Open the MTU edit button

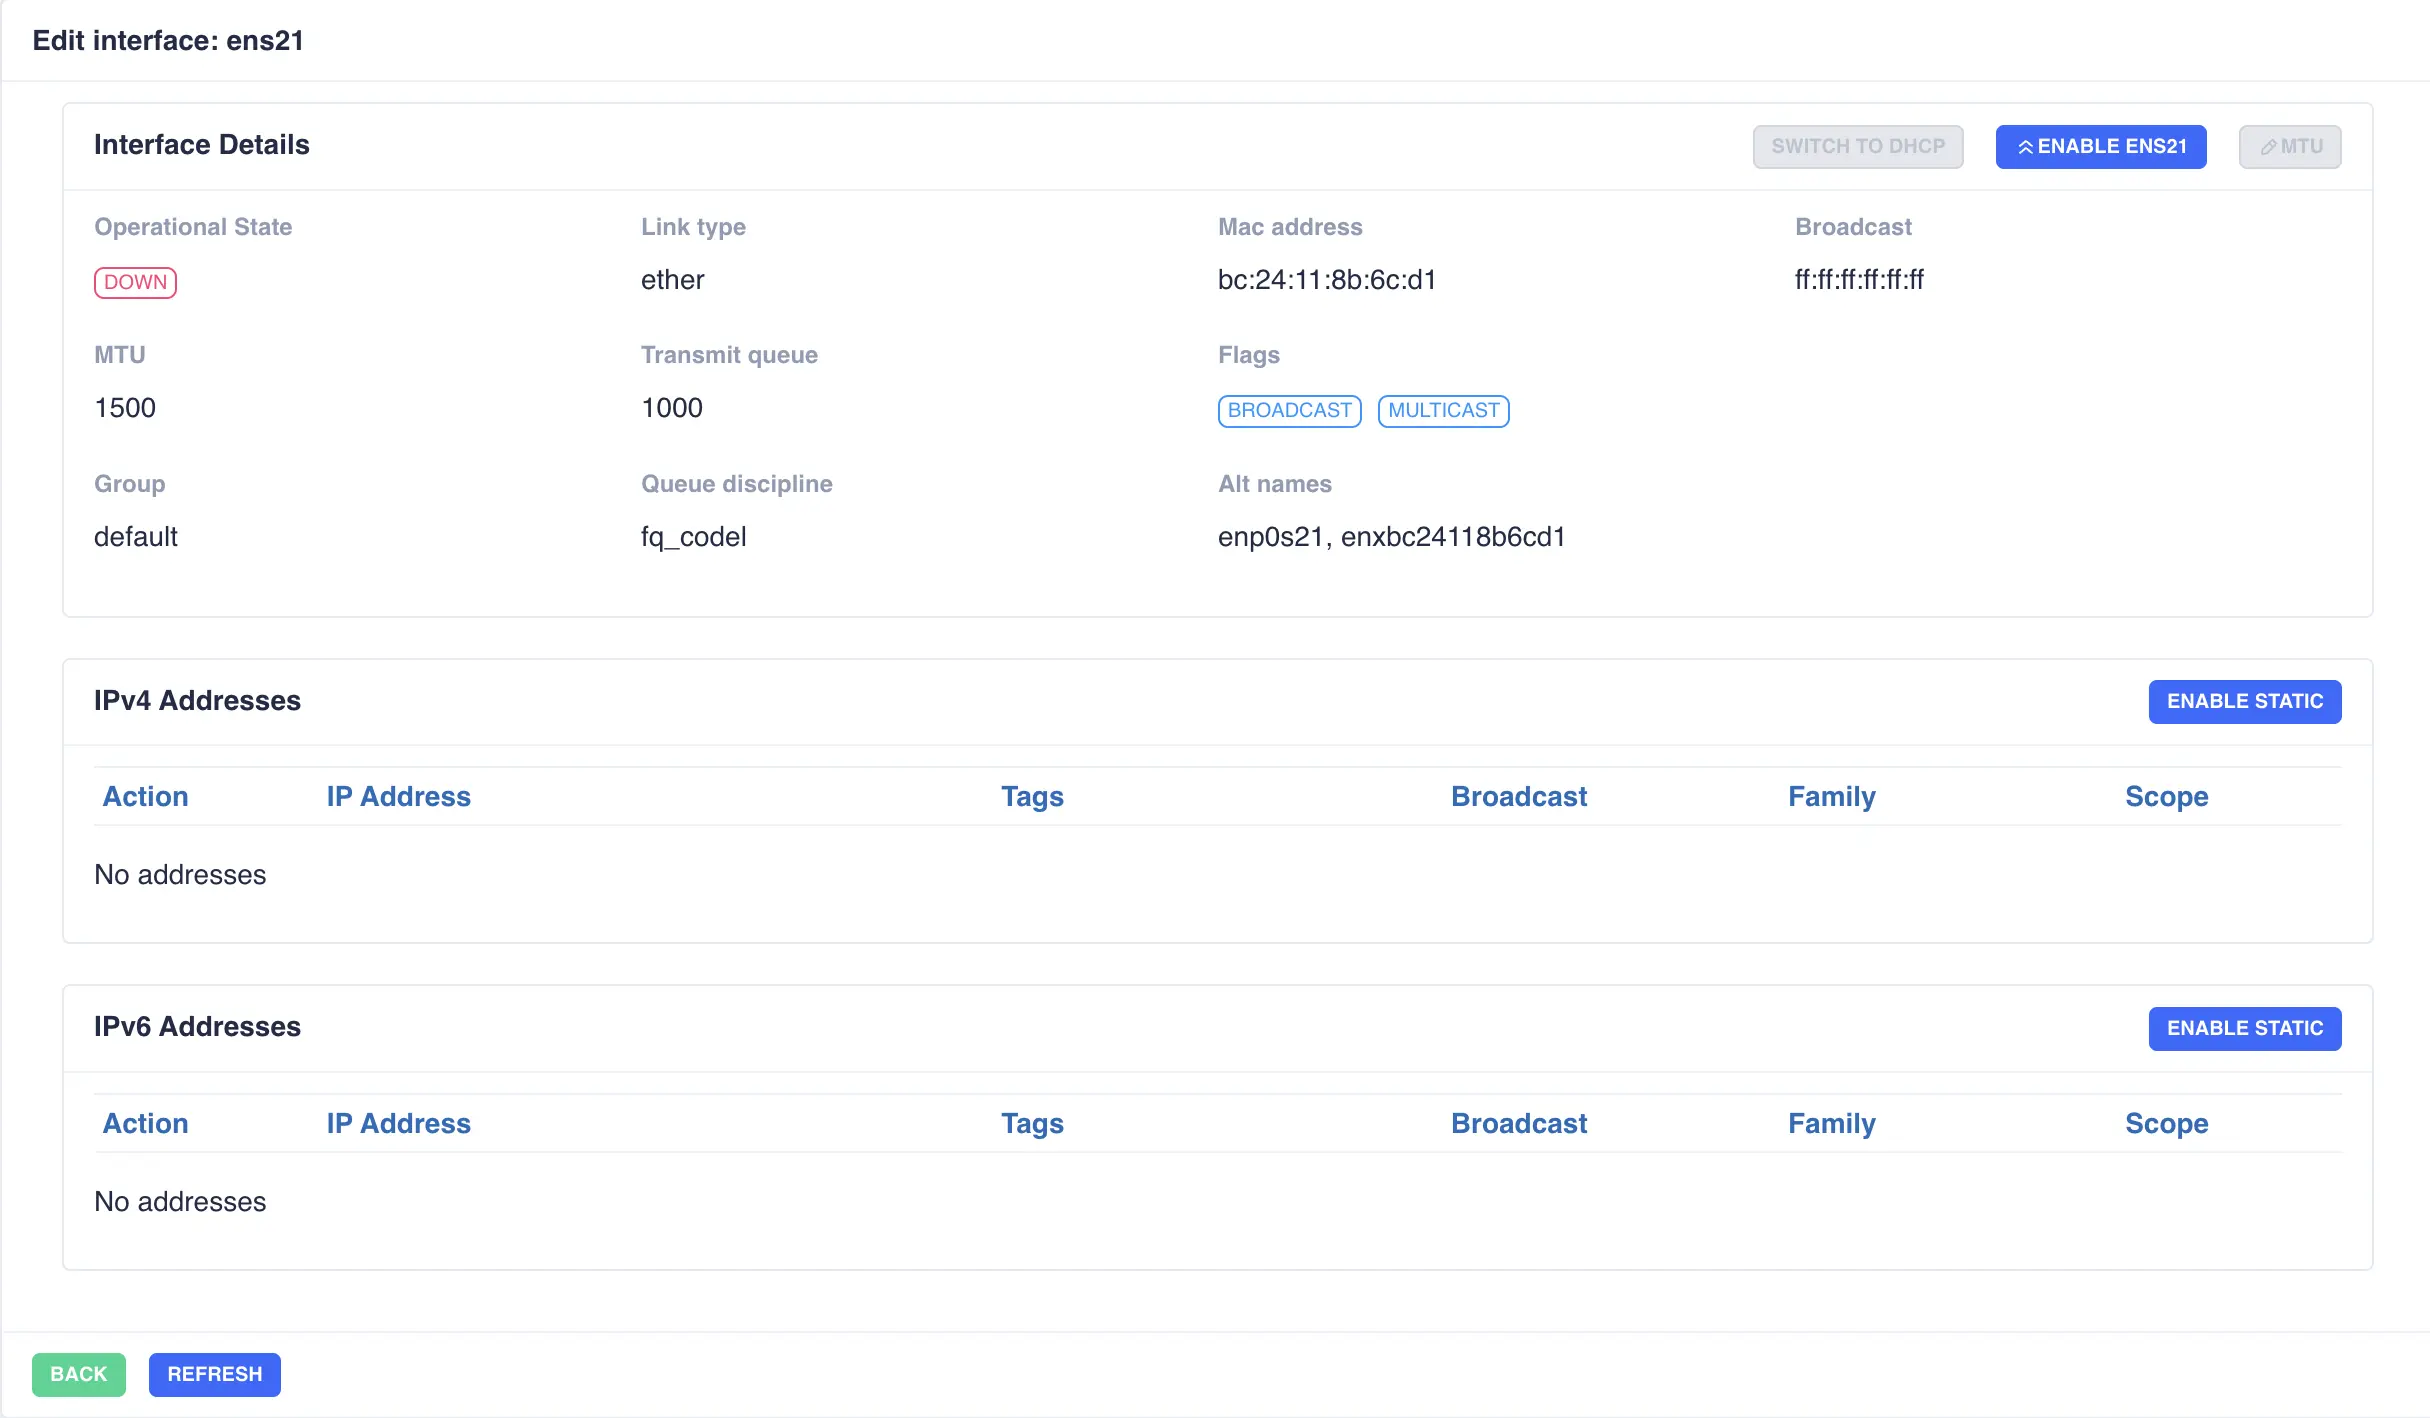[x=2289, y=147]
